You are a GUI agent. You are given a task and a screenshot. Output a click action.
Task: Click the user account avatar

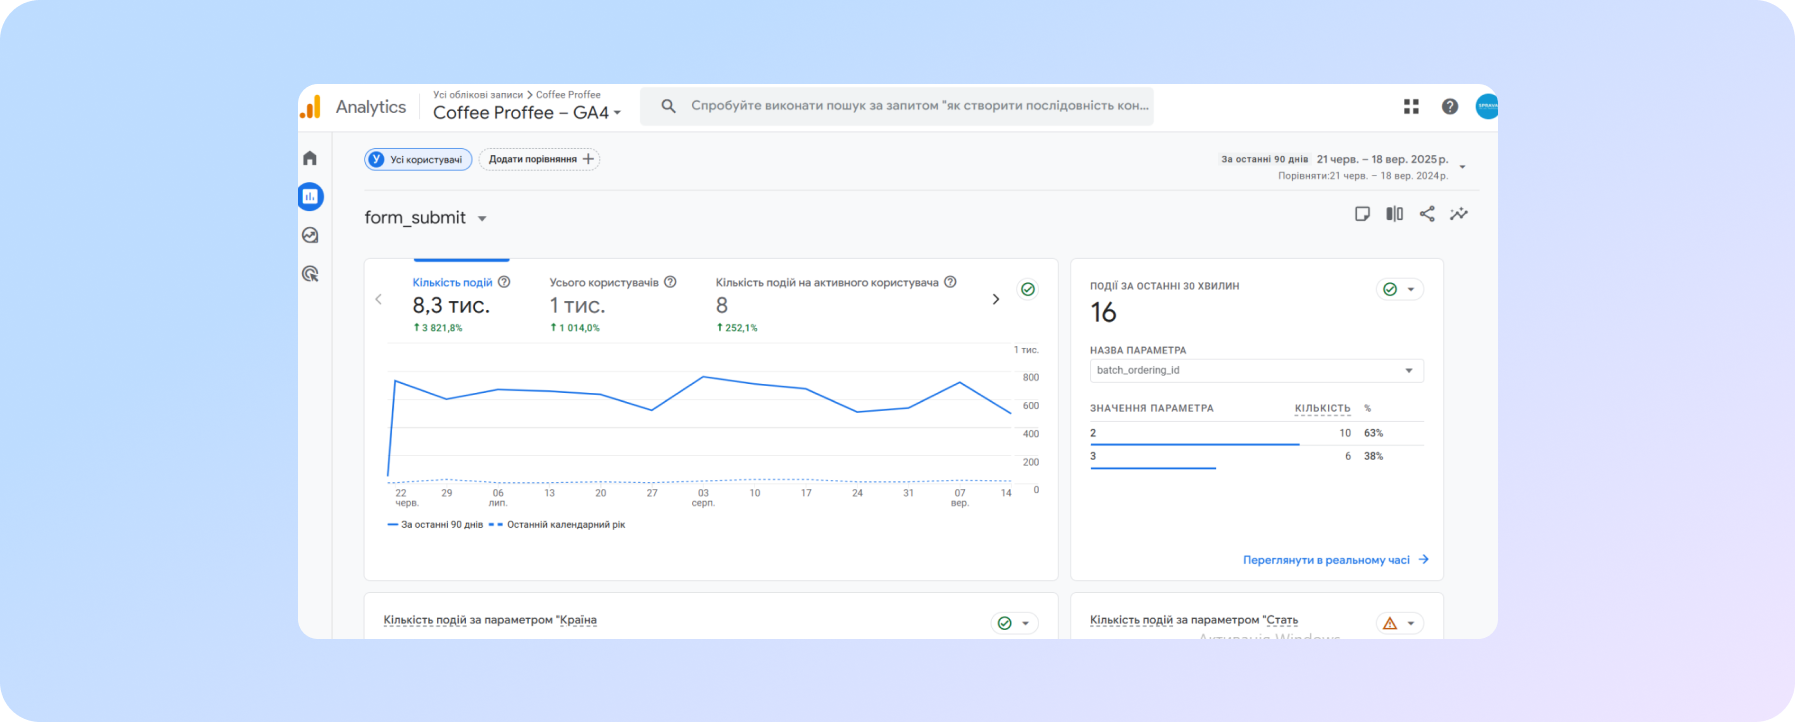coord(1486,106)
